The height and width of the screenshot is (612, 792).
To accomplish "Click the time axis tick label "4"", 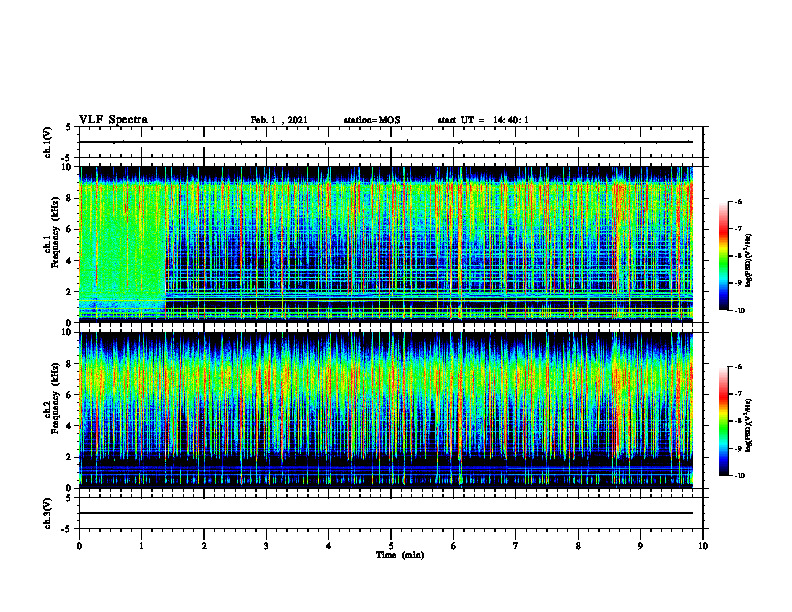I will (329, 546).
